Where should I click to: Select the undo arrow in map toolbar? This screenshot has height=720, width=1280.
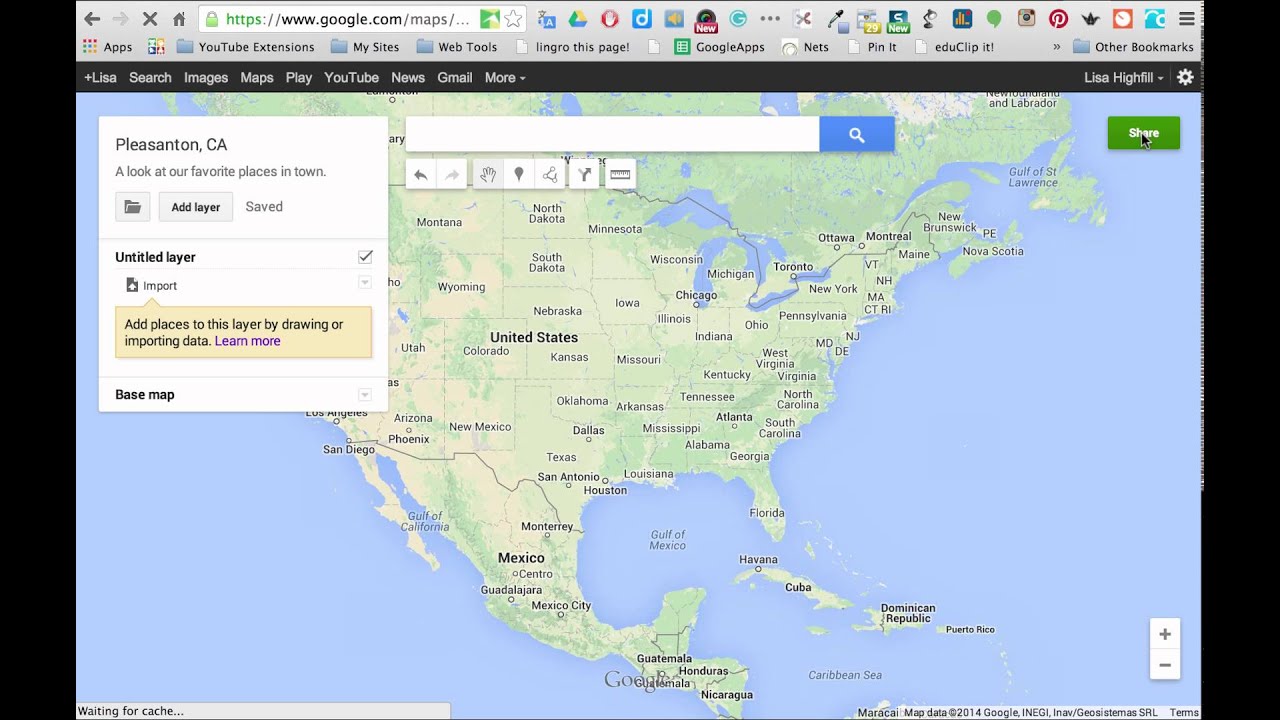(421, 175)
